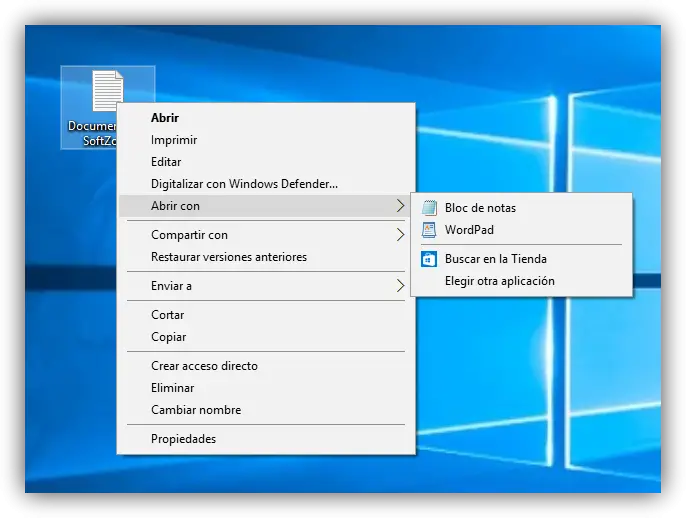Click the Store icon beside Buscar en la Tienda
The width and height of the screenshot is (686, 518).
pos(429,259)
